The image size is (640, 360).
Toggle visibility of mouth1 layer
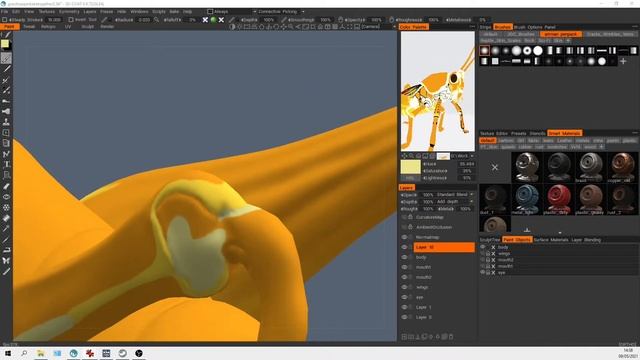click(404, 267)
